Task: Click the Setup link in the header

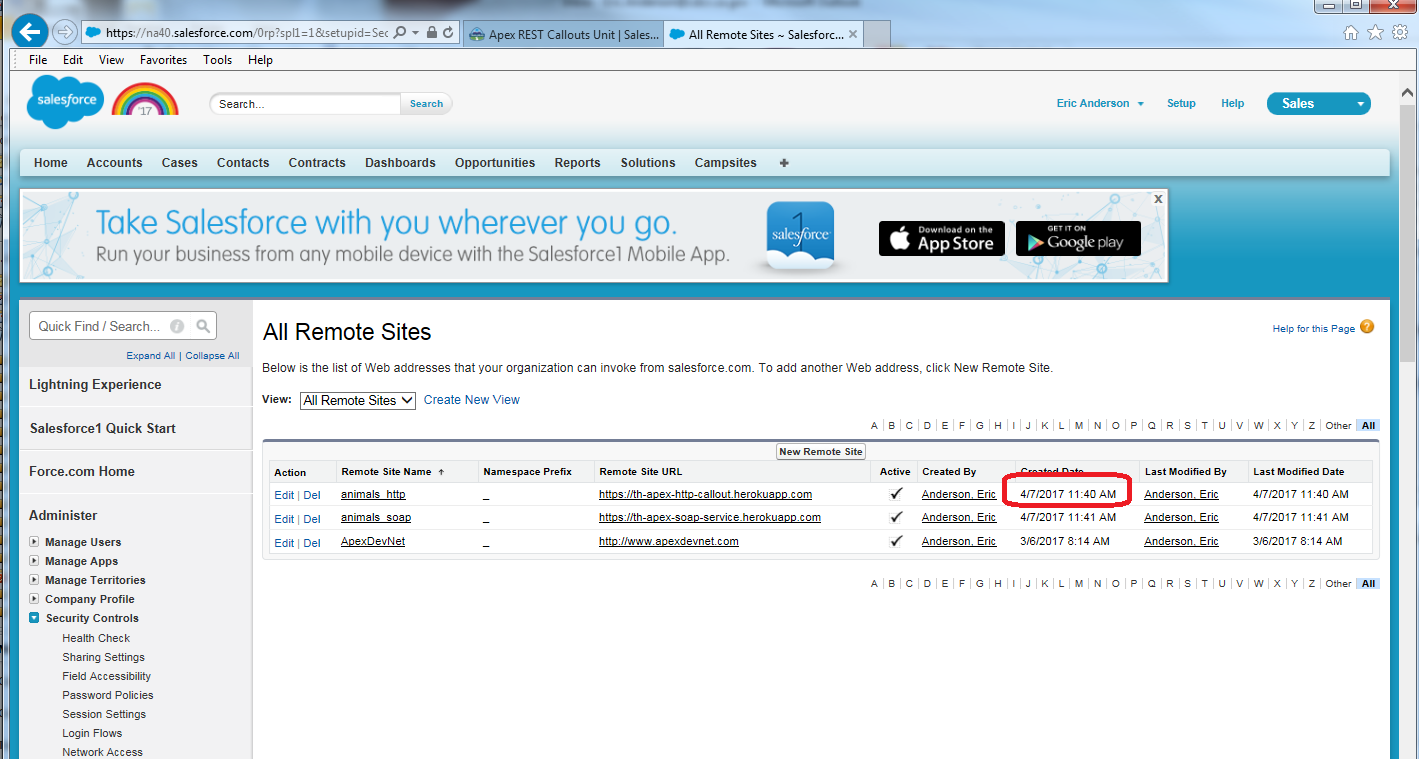Action: [x=1181, y=103]
